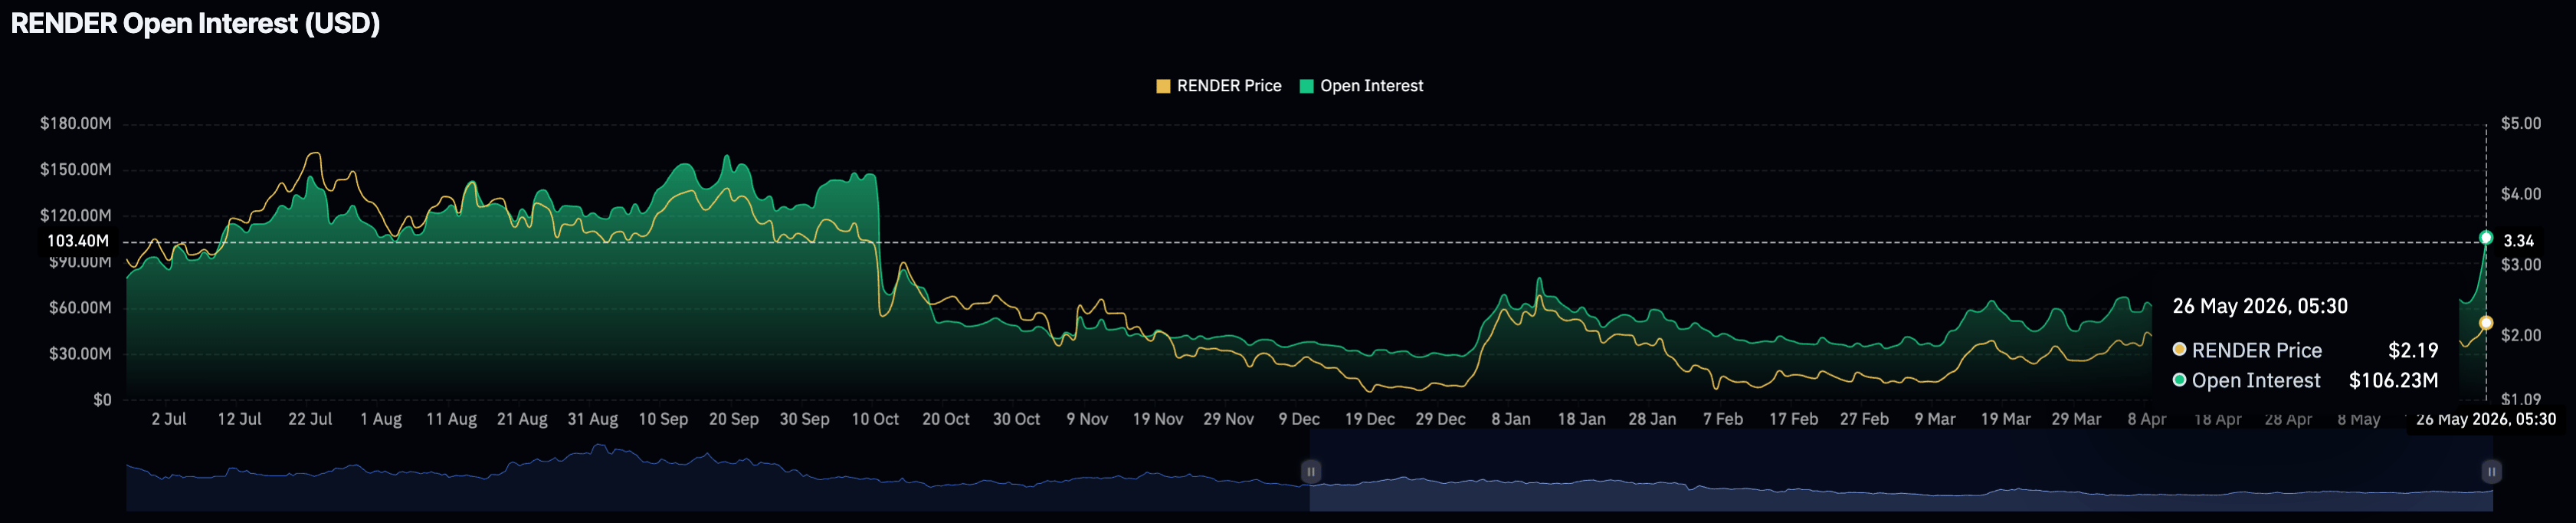Click the 7 Feb date label

(1723, 419)
